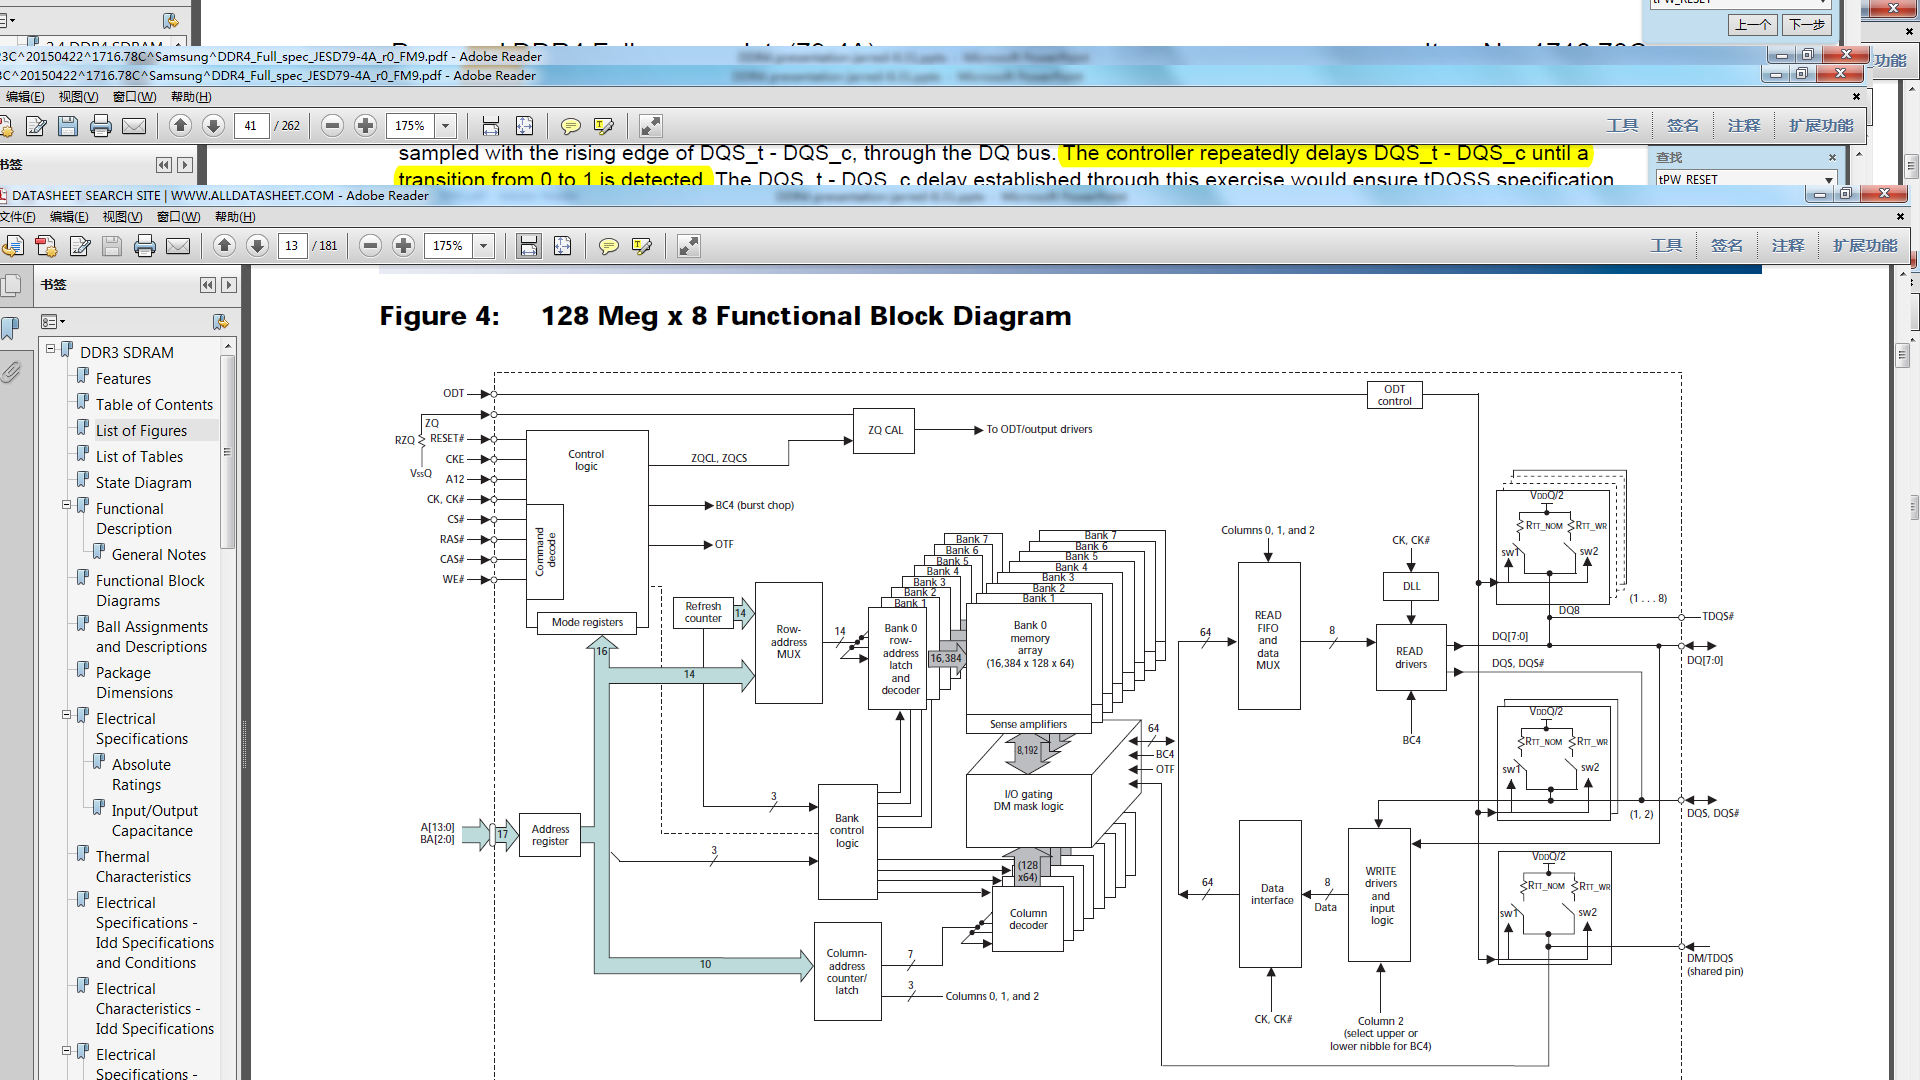The height and width of the screenshot is (1080, 1920).
Task: Zoom in with the plus button
Action: click(403, 246)
